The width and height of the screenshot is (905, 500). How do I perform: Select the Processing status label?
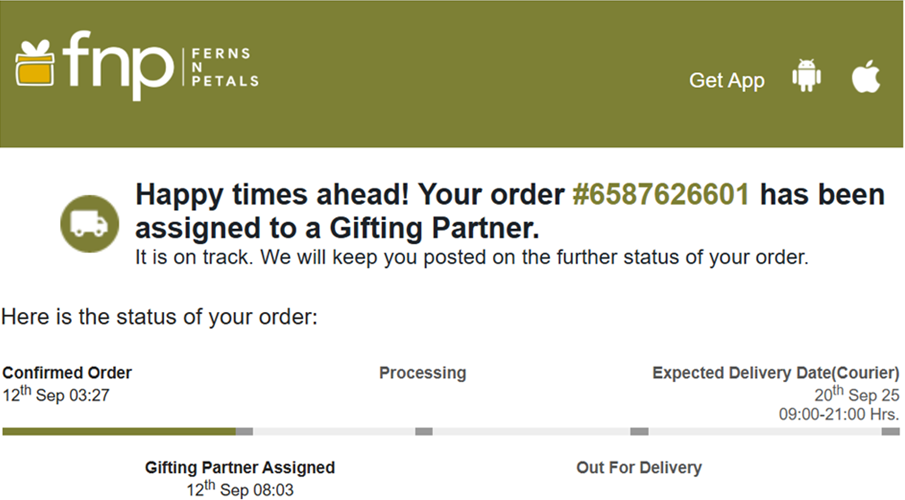[422, 373]
